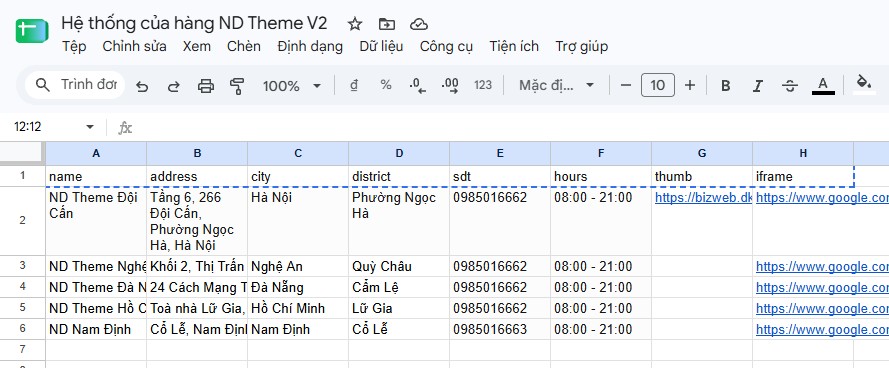Click the select-all corner box
Screen dimensions: 889x368
click(x=22, y=153)
